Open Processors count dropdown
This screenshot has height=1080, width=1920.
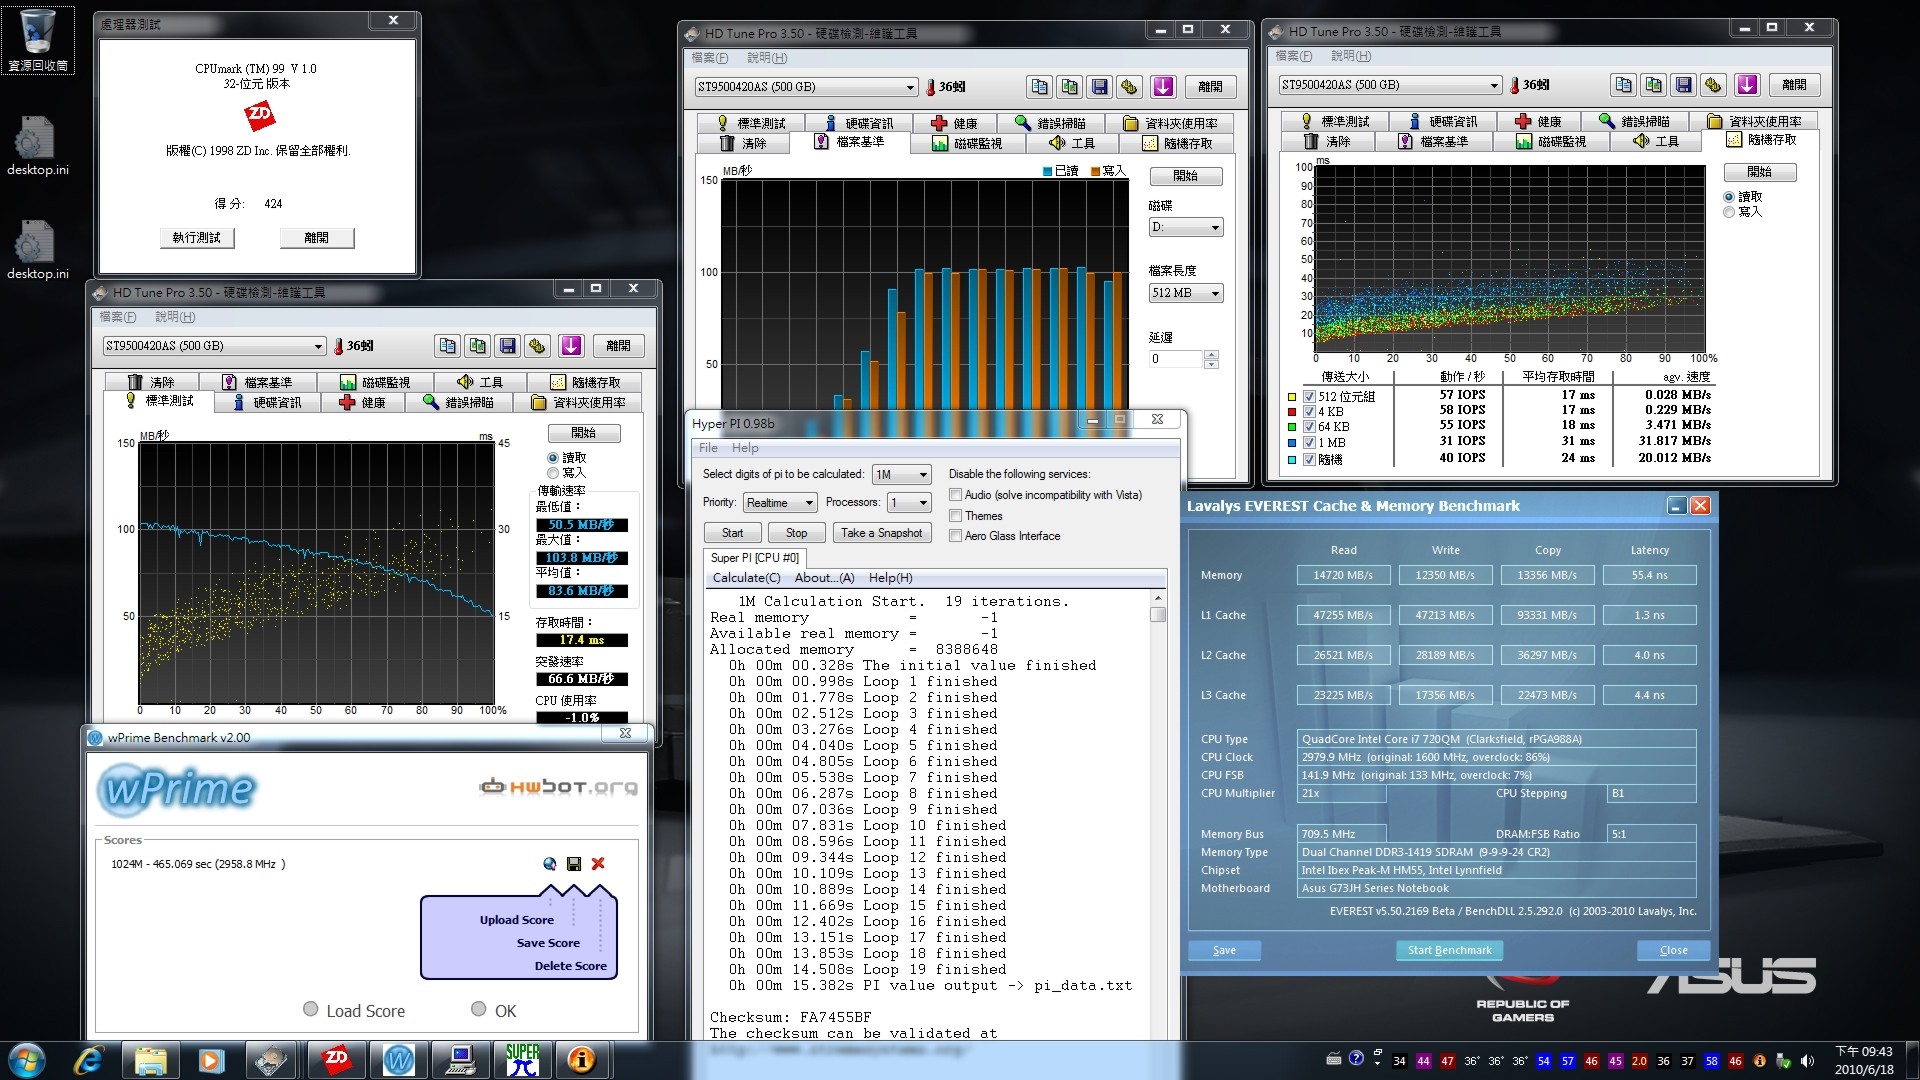(909, 503)
